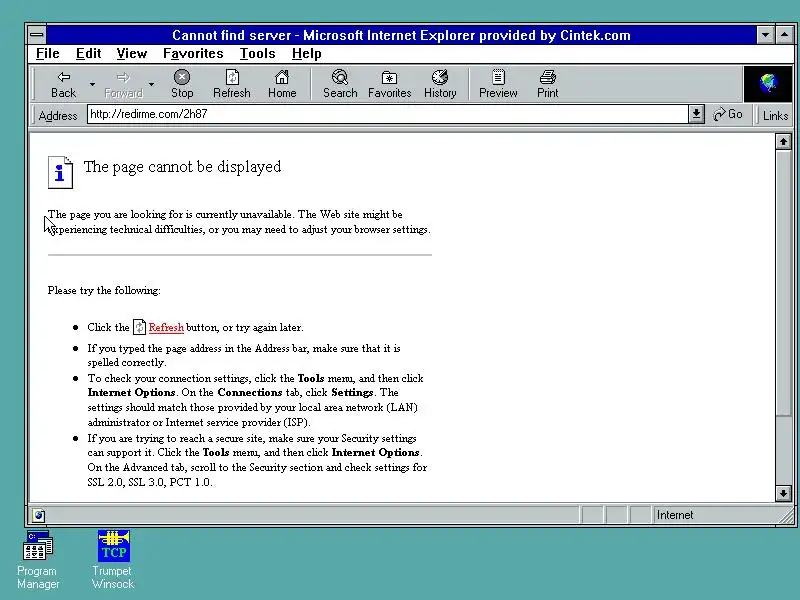
Task: Stop loading with the Stop button
Action: point(182,84)
